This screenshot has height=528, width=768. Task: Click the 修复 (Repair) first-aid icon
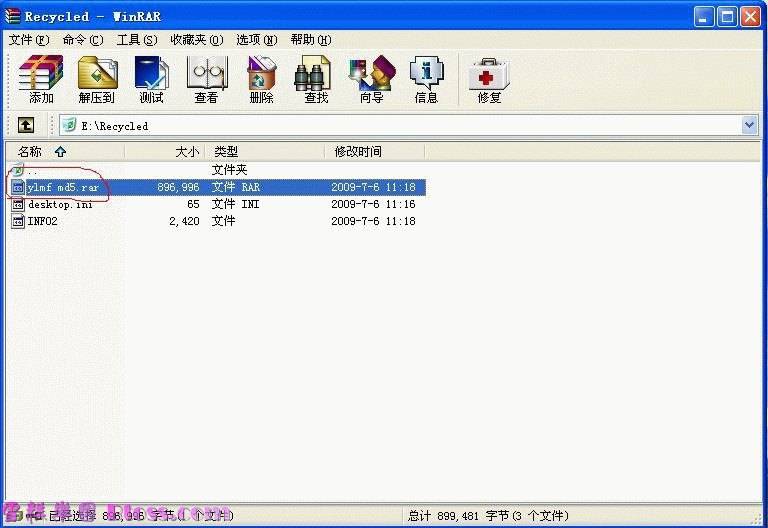click(489, 74)
